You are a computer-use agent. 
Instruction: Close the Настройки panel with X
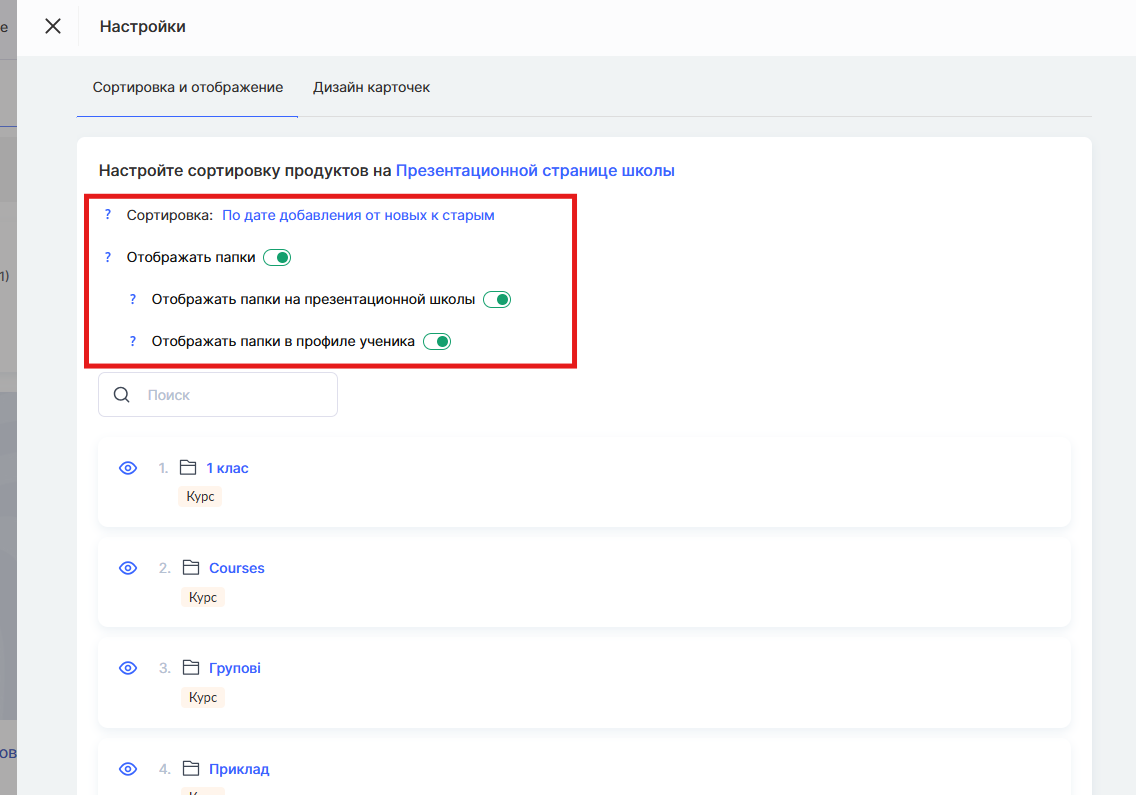(x=53, y=26)
